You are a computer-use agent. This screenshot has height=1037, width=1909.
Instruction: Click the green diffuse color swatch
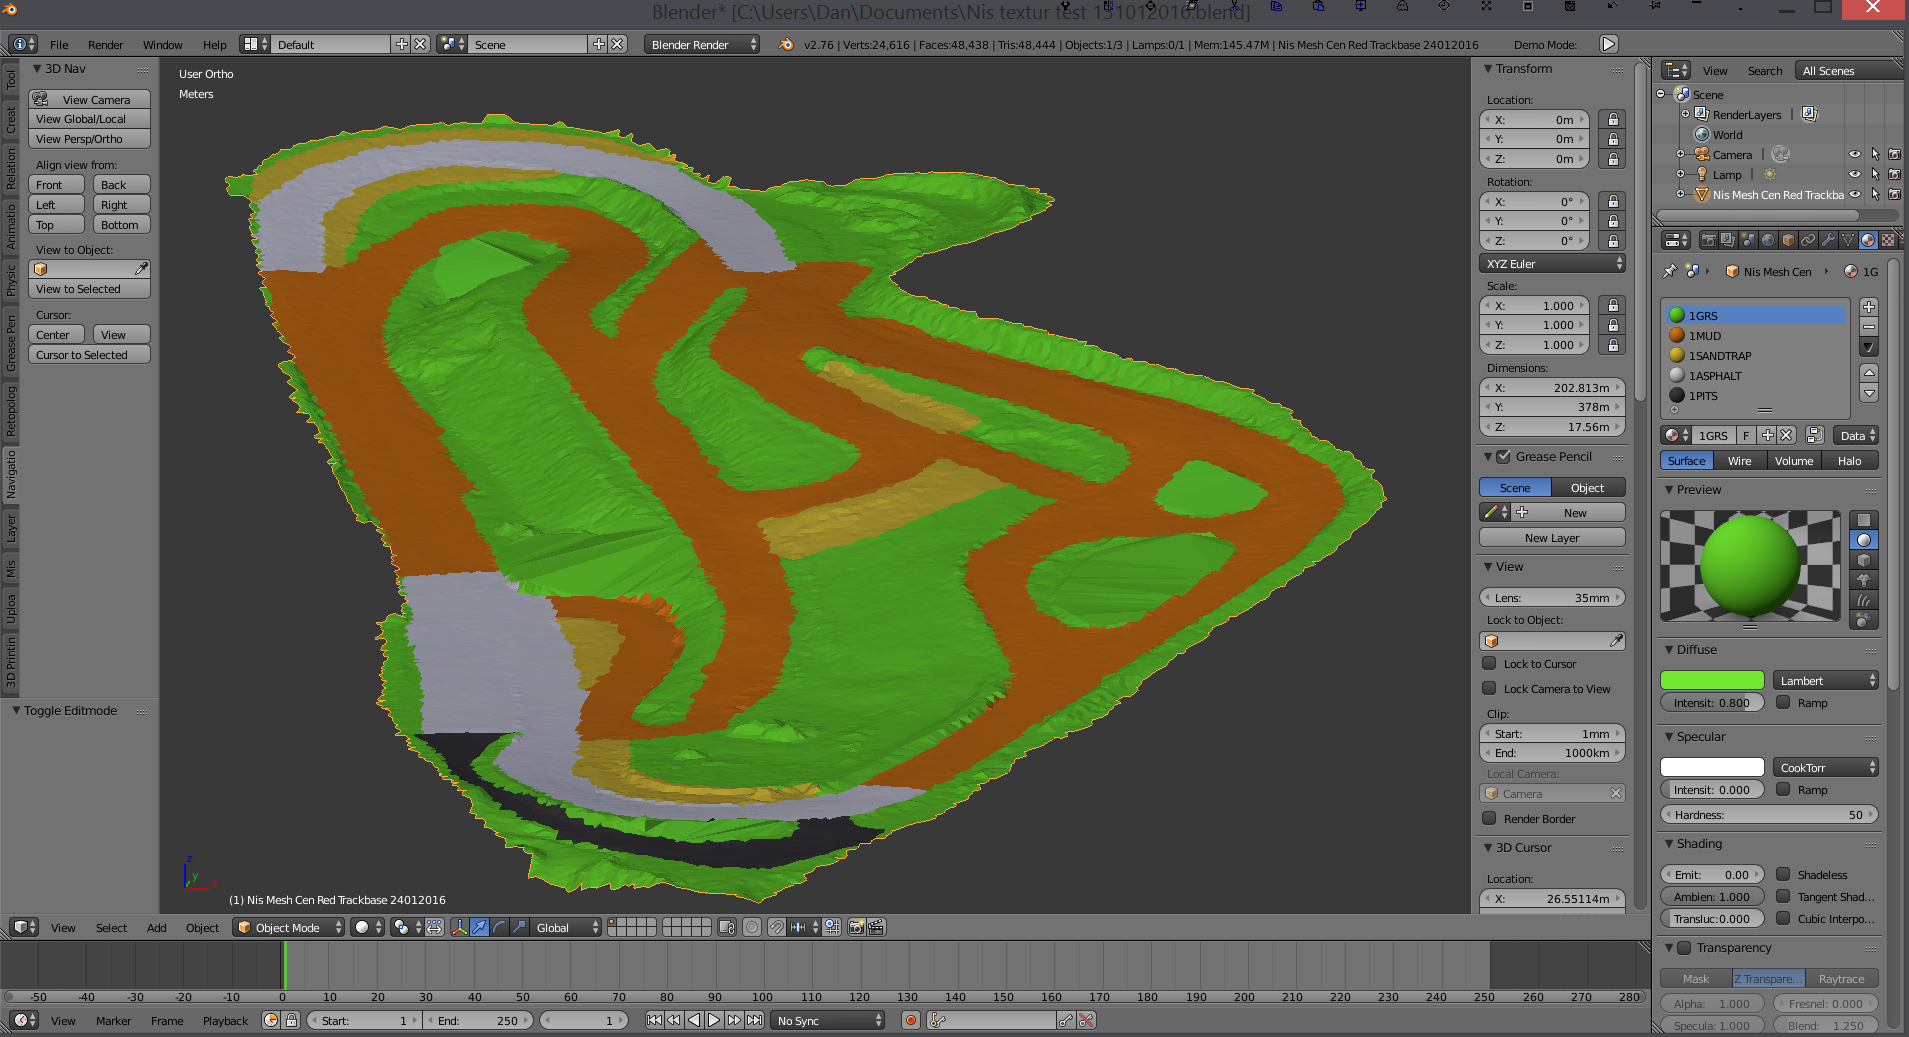[x=1712, y=680]
